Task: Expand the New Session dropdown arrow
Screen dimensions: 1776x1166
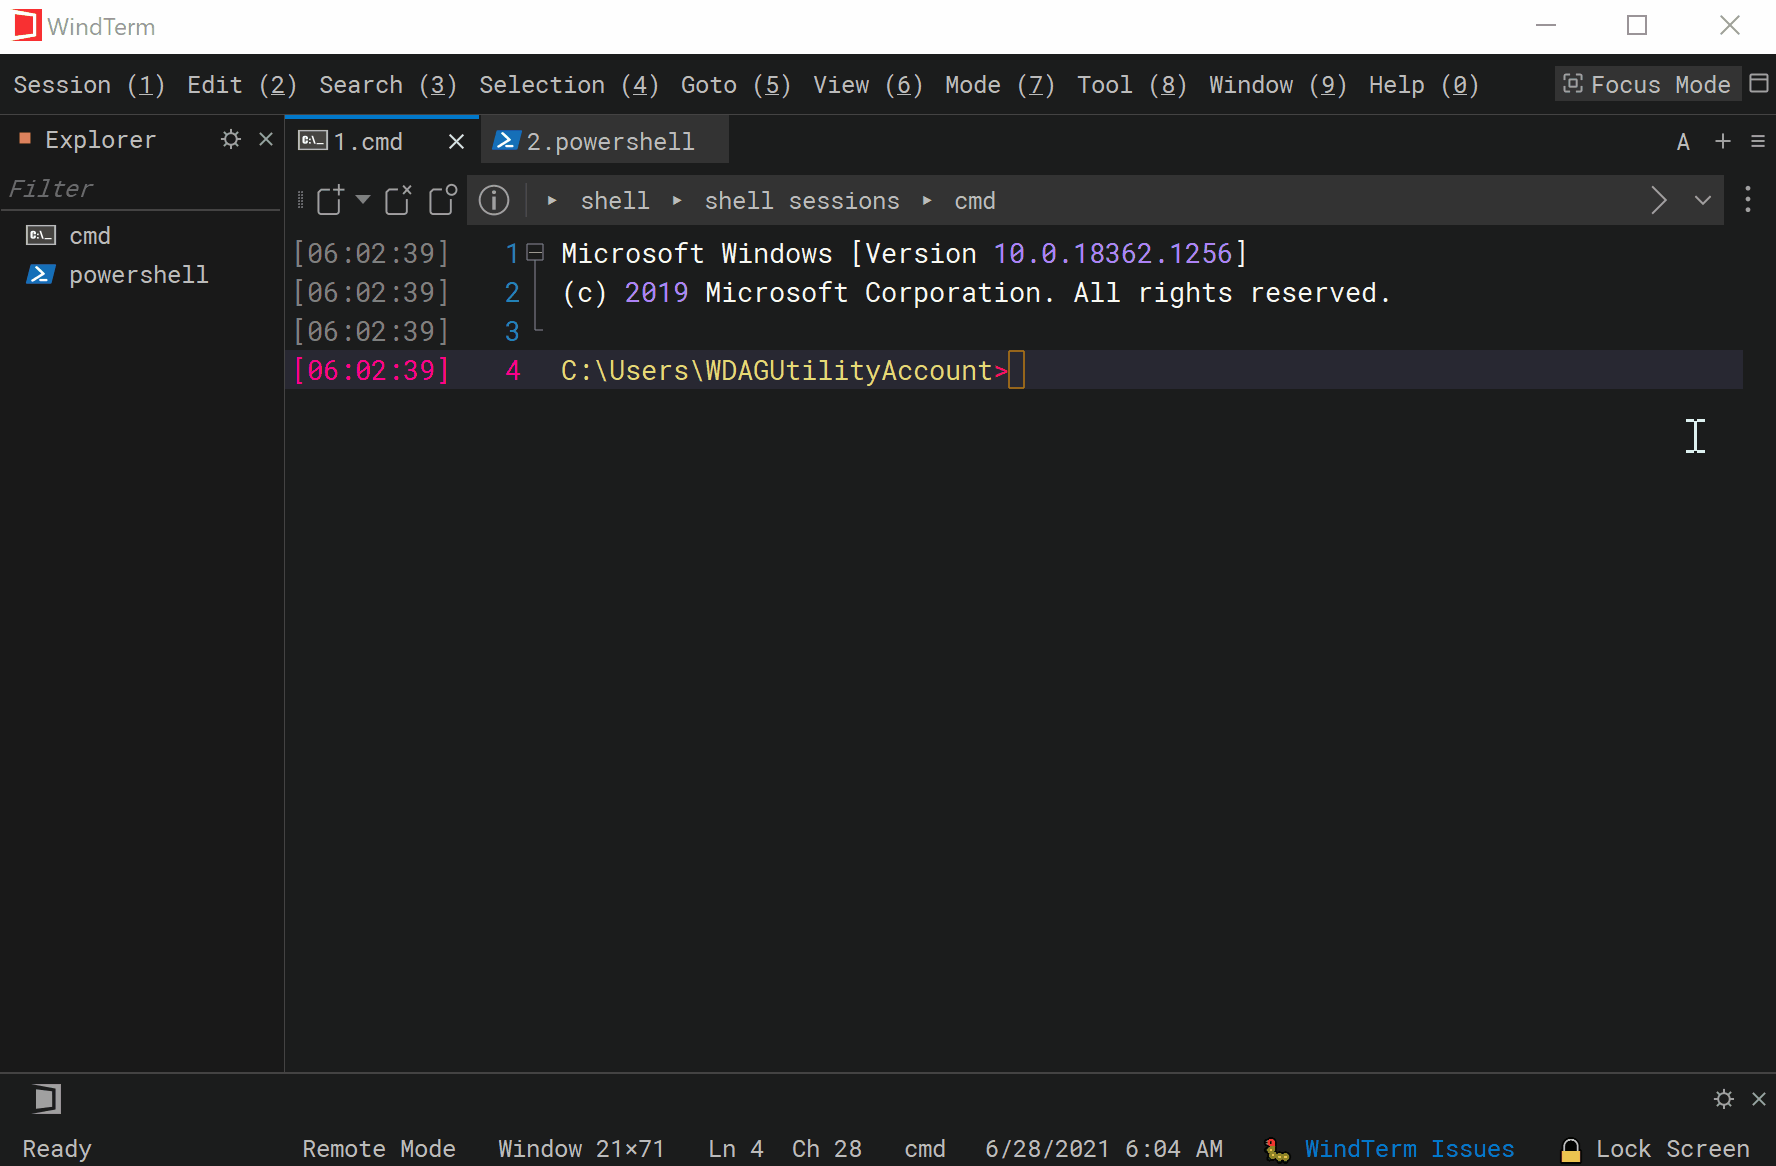Action: tap(363, 200)
